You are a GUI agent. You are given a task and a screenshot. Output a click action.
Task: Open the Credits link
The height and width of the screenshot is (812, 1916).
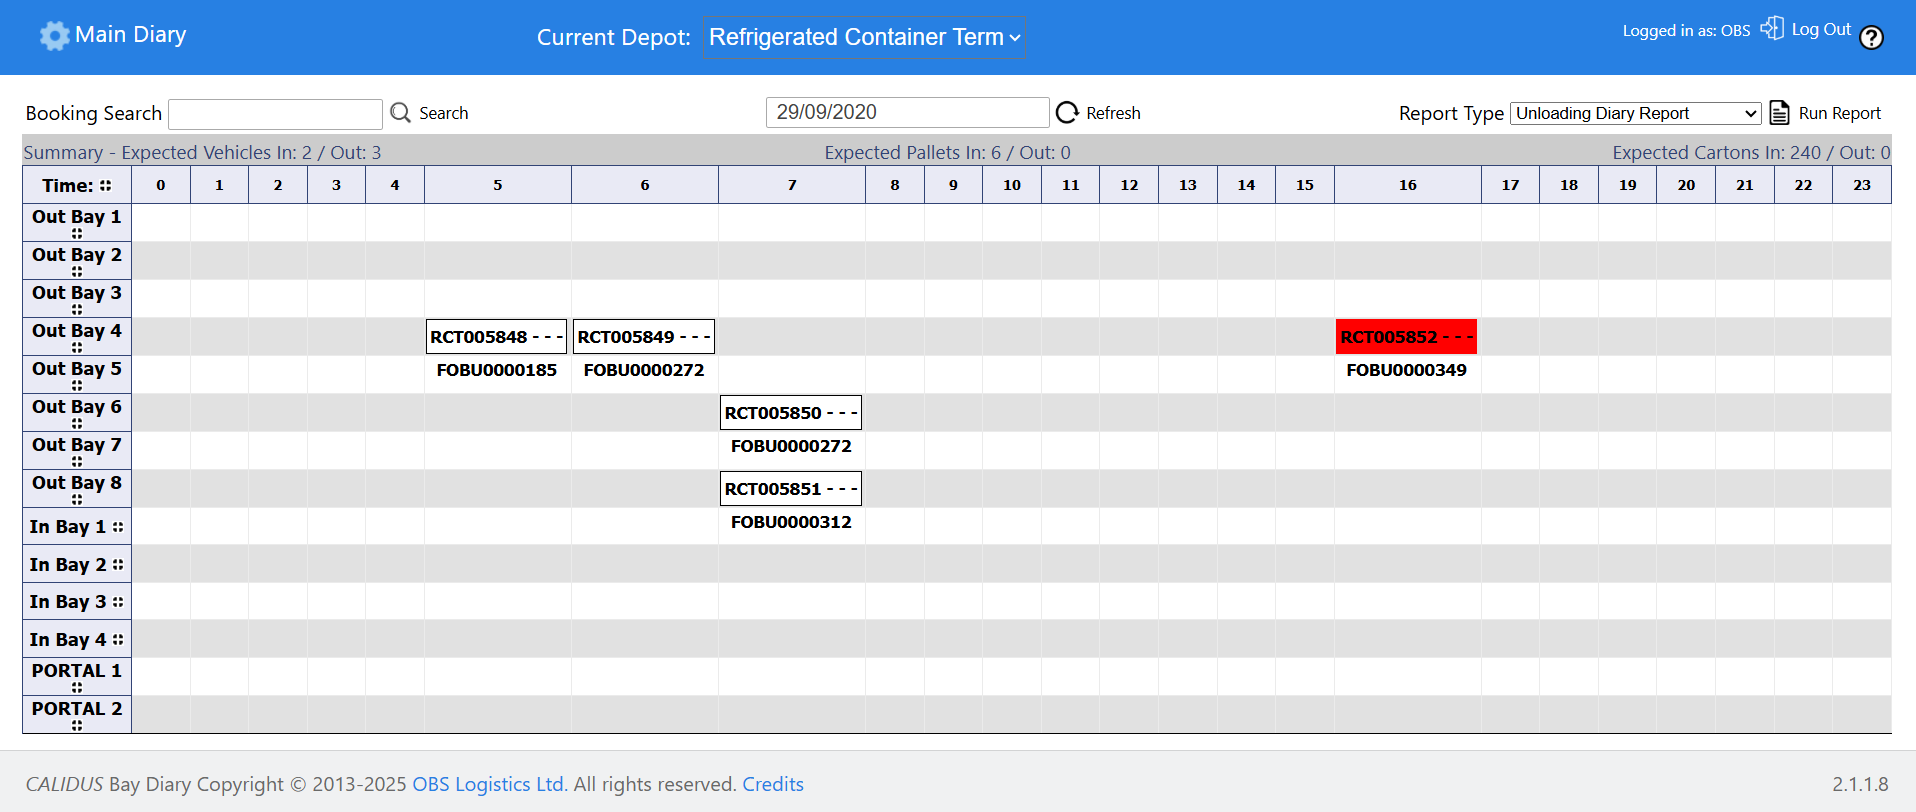point(773,784)
